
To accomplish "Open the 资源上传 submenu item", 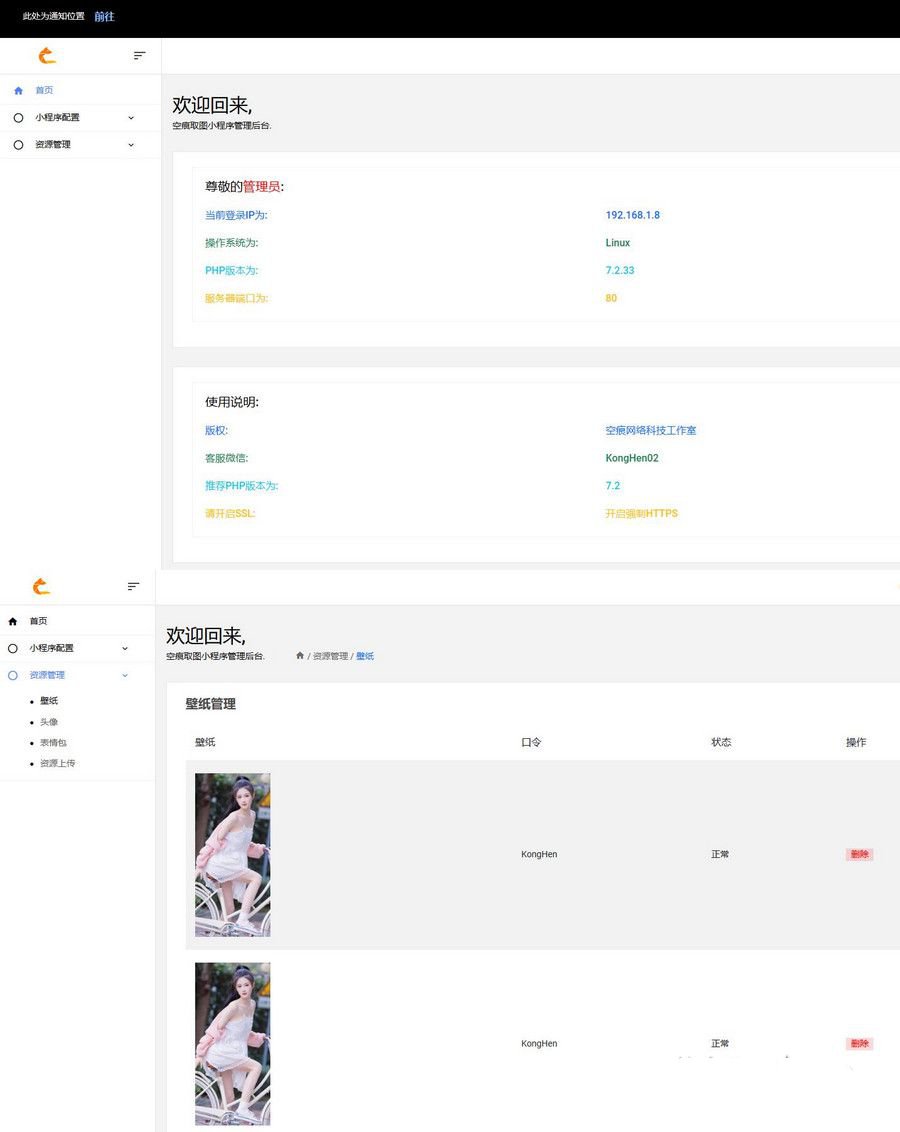I will pos(57,763).
